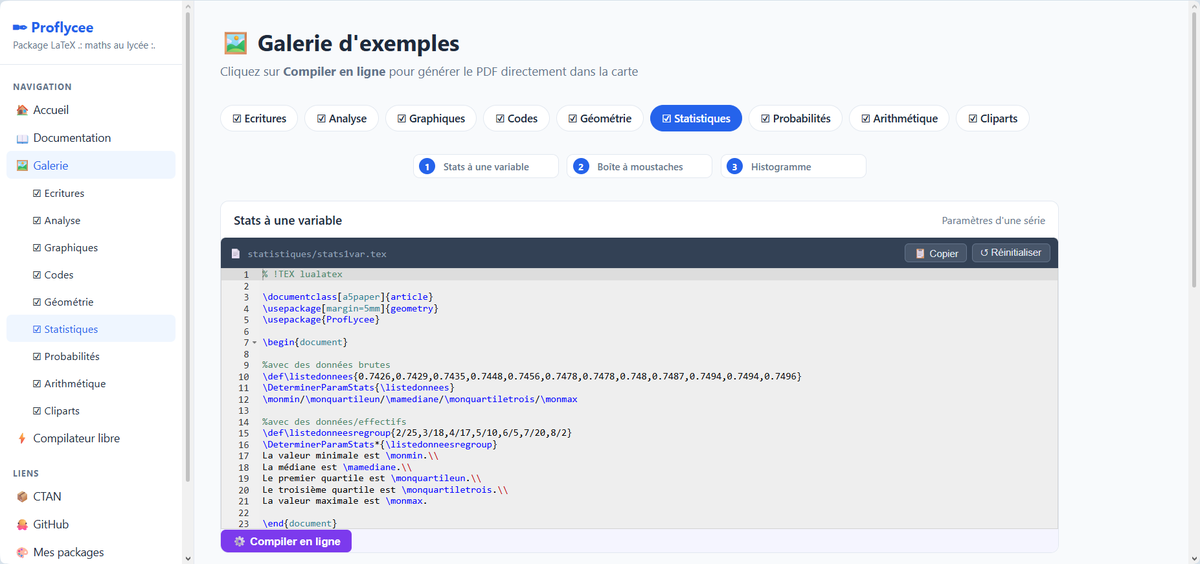
Task: Select the Arithmétique category chip
Action: click(899, 118)
